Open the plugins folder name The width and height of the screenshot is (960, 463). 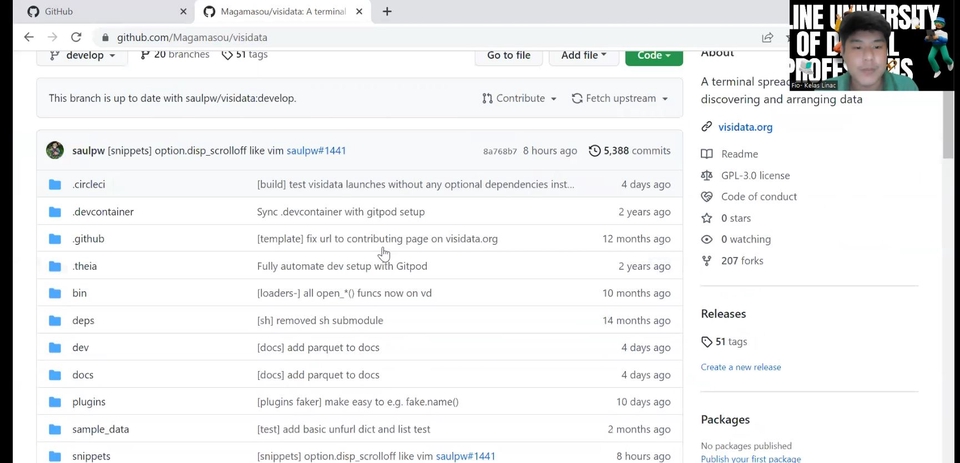(x=89, y=402)
